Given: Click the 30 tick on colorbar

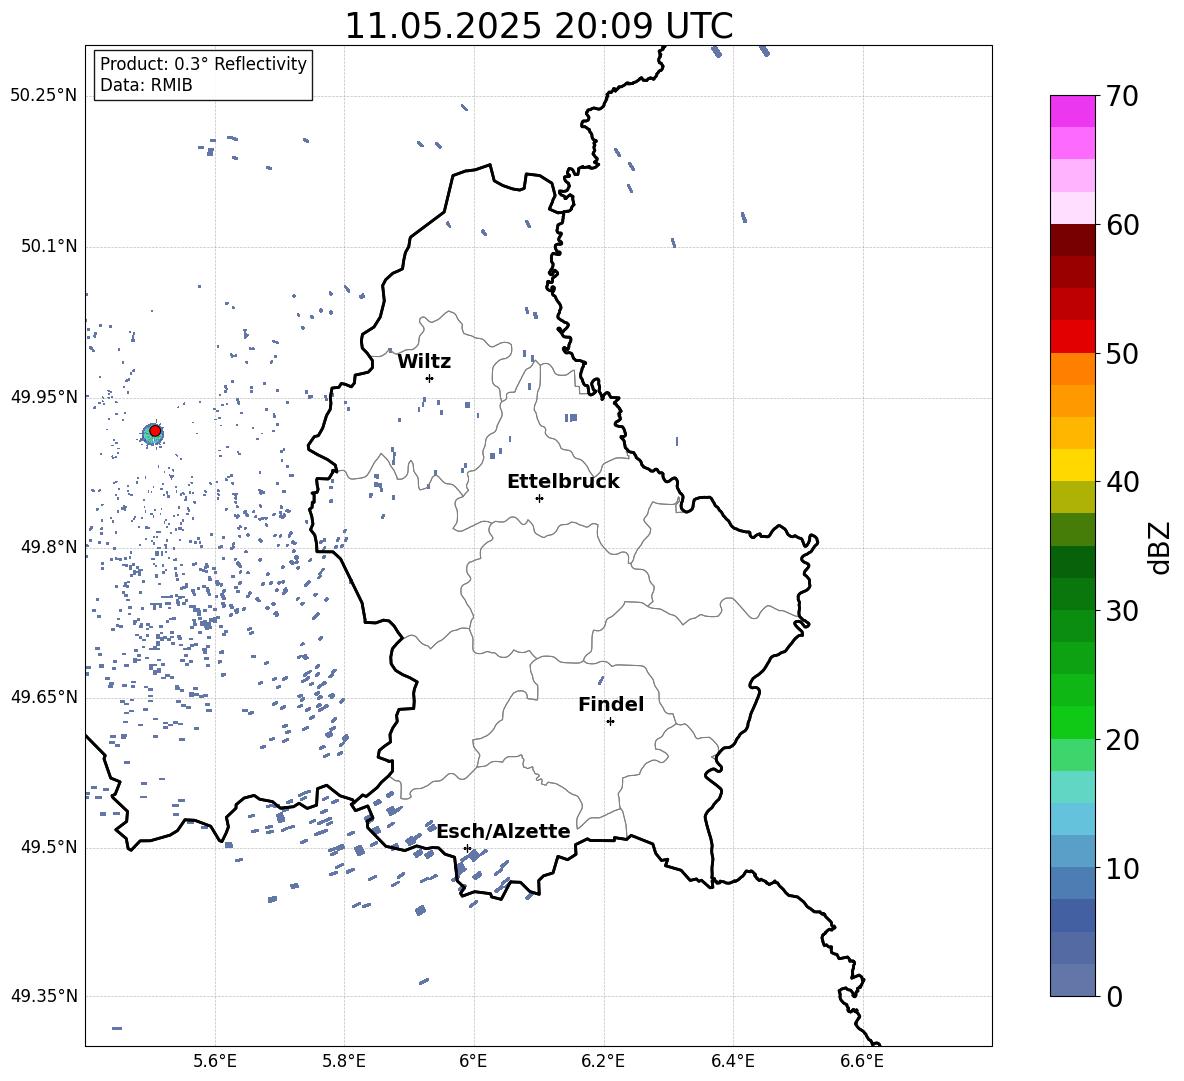Looking at the screenshot, I should coord(1121,611).
